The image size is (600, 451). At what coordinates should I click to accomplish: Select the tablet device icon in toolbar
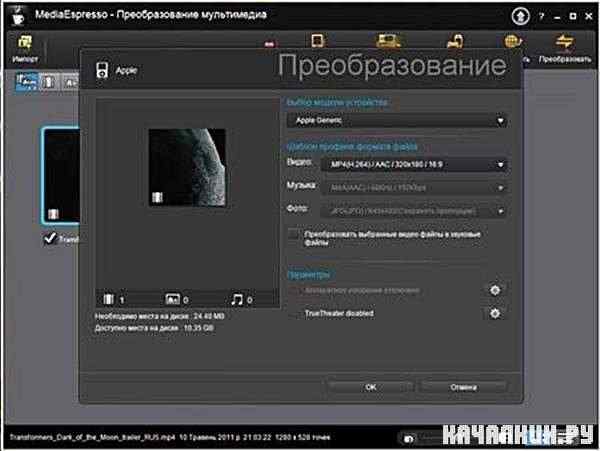tap(318, 40)
